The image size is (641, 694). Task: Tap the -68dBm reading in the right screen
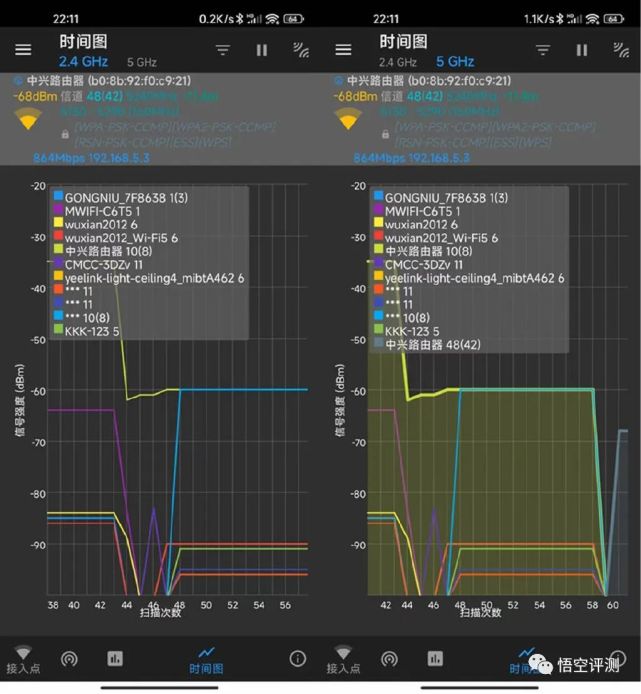355,96
